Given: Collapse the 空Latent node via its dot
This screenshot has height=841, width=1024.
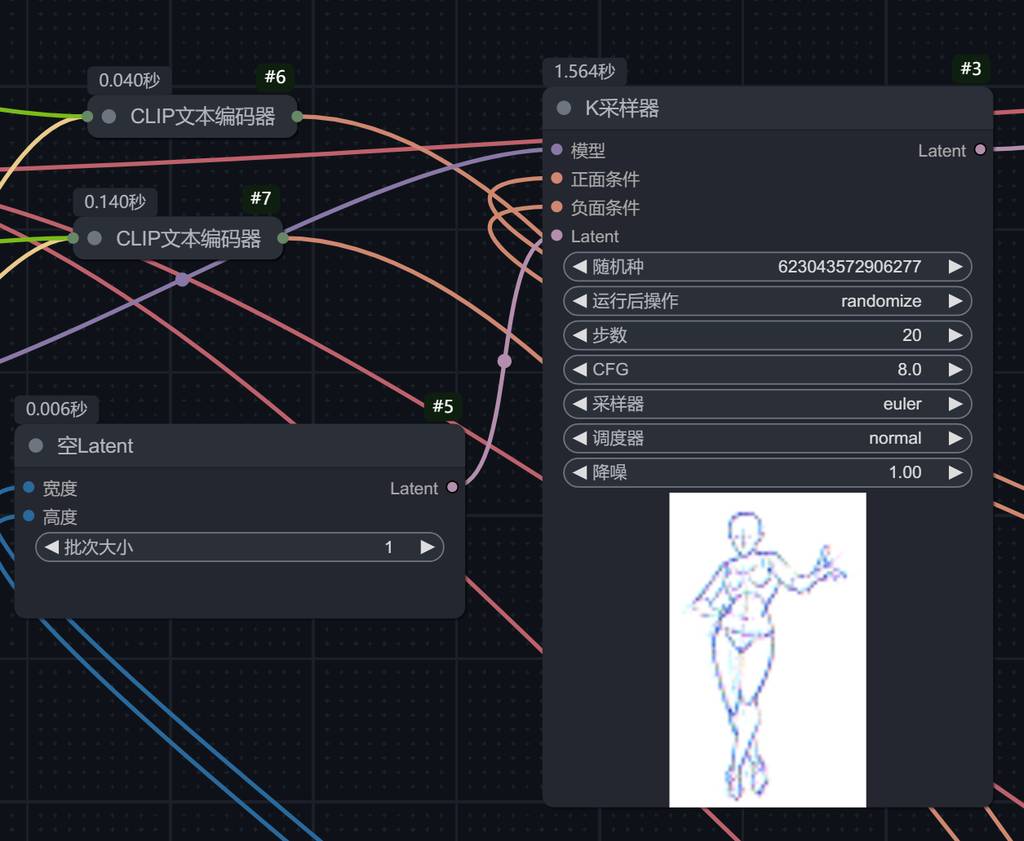Looking at the screenshot, I should point(36,446).
